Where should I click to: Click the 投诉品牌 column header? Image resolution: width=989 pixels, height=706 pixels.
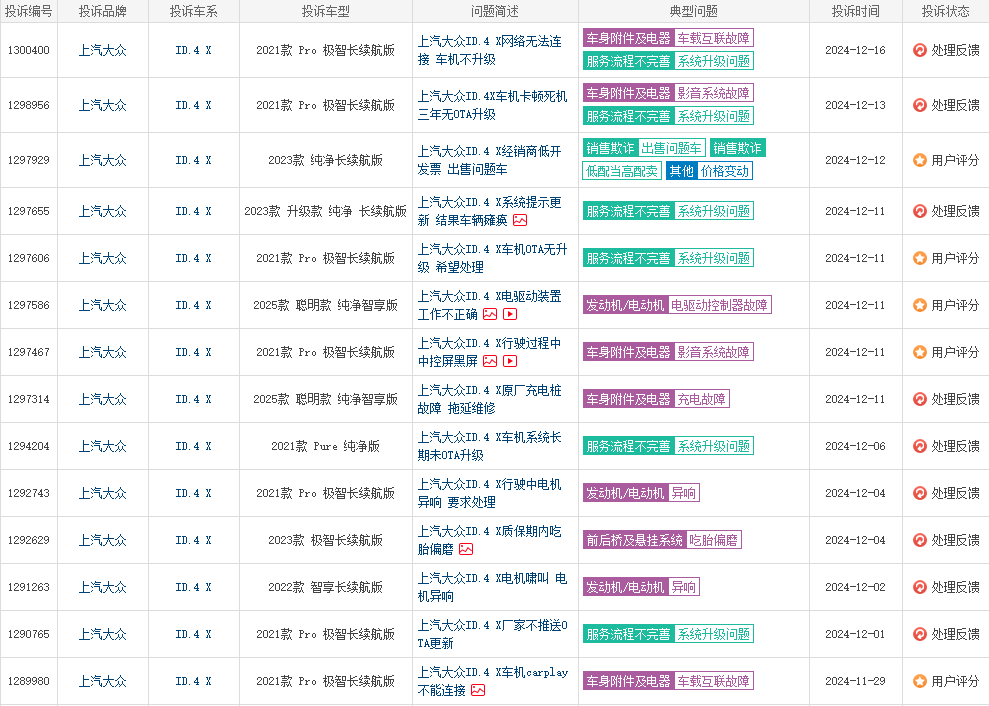pyautogui.click(x=103, y=11)
